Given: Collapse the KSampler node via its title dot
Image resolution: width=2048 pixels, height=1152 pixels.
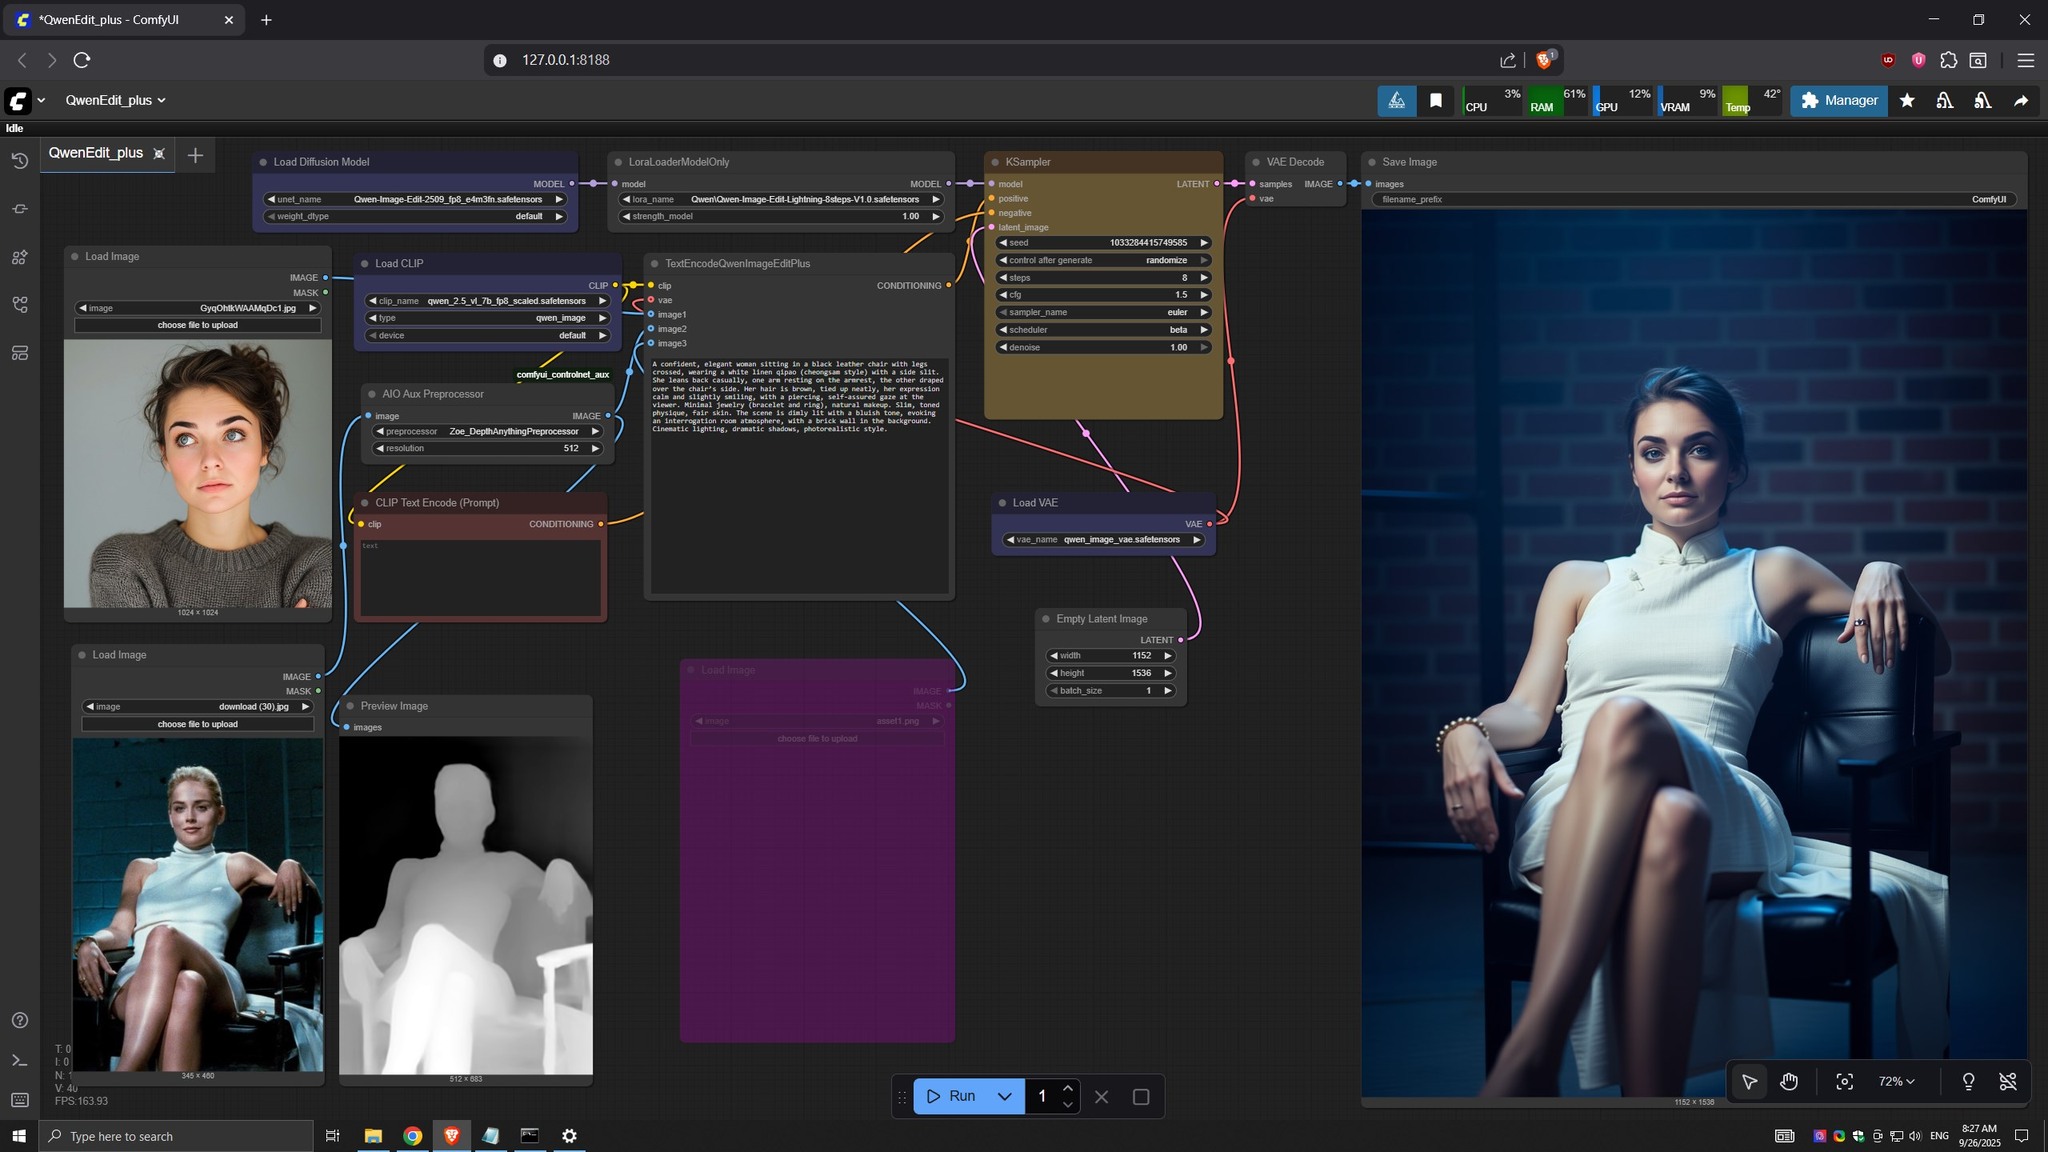Looking at the screenshot, I should 995,162.
